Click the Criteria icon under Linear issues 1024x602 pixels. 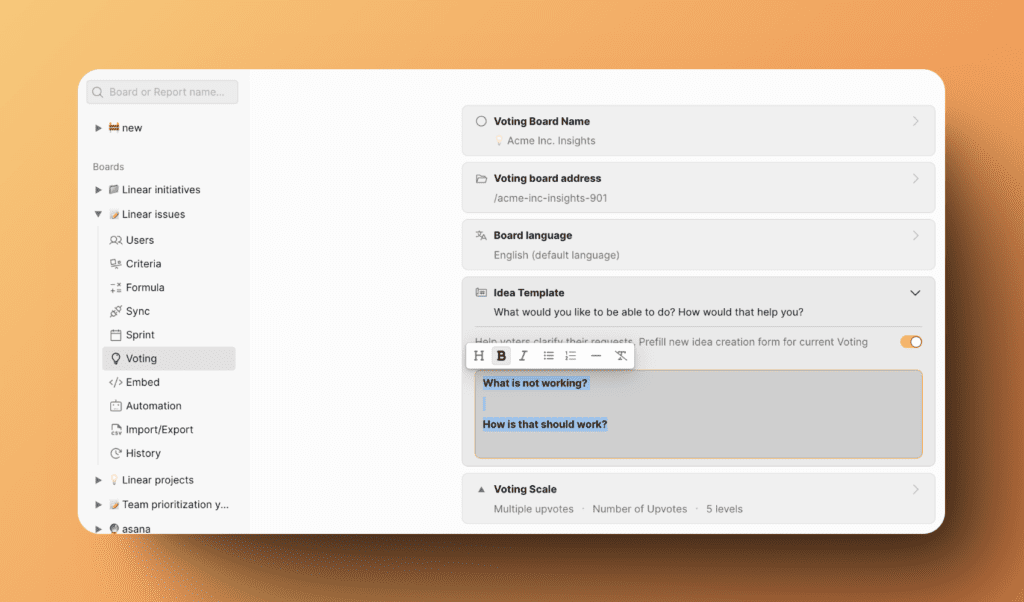point(115,263)
